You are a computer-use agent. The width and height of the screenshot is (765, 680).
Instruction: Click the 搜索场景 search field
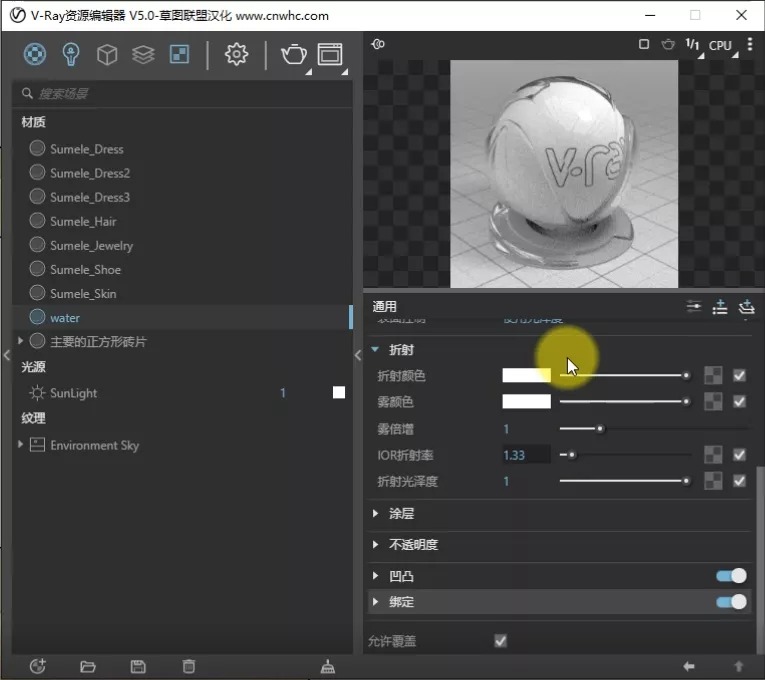[181, 93]
